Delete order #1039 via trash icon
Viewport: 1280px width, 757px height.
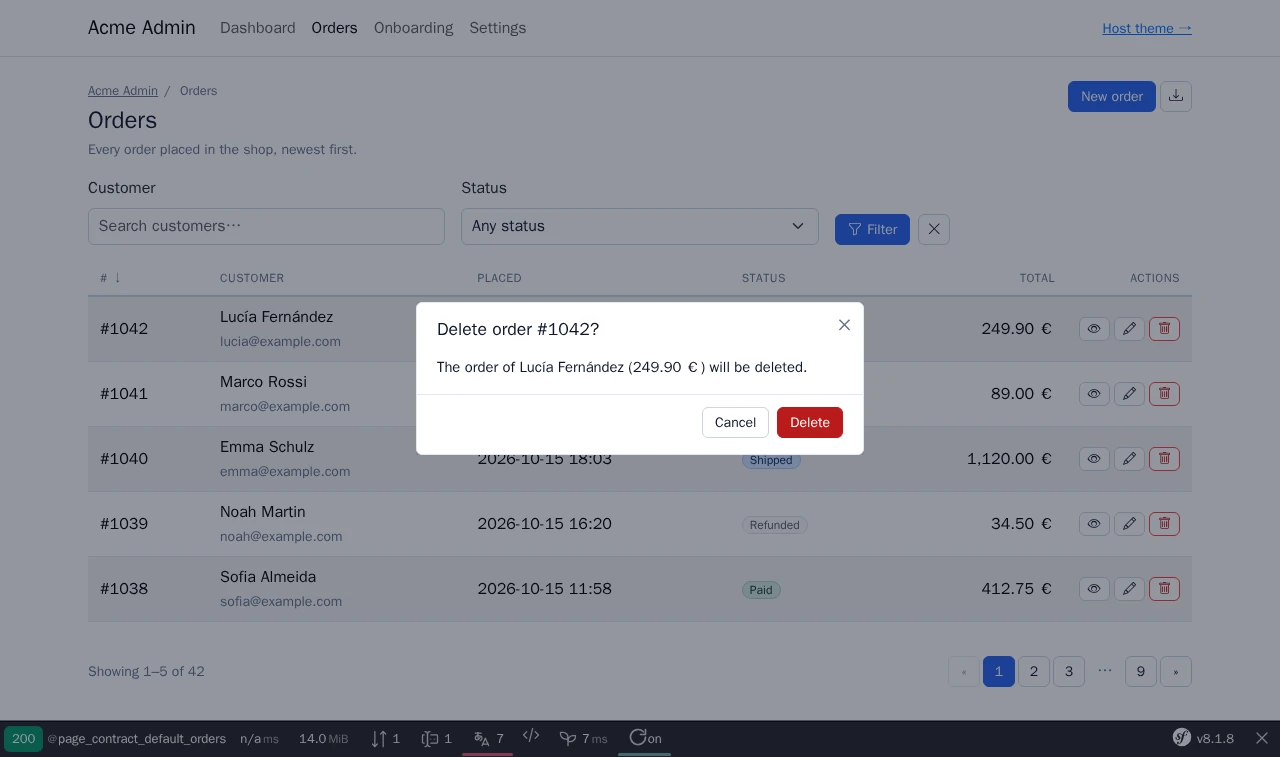click(1164, 524)
